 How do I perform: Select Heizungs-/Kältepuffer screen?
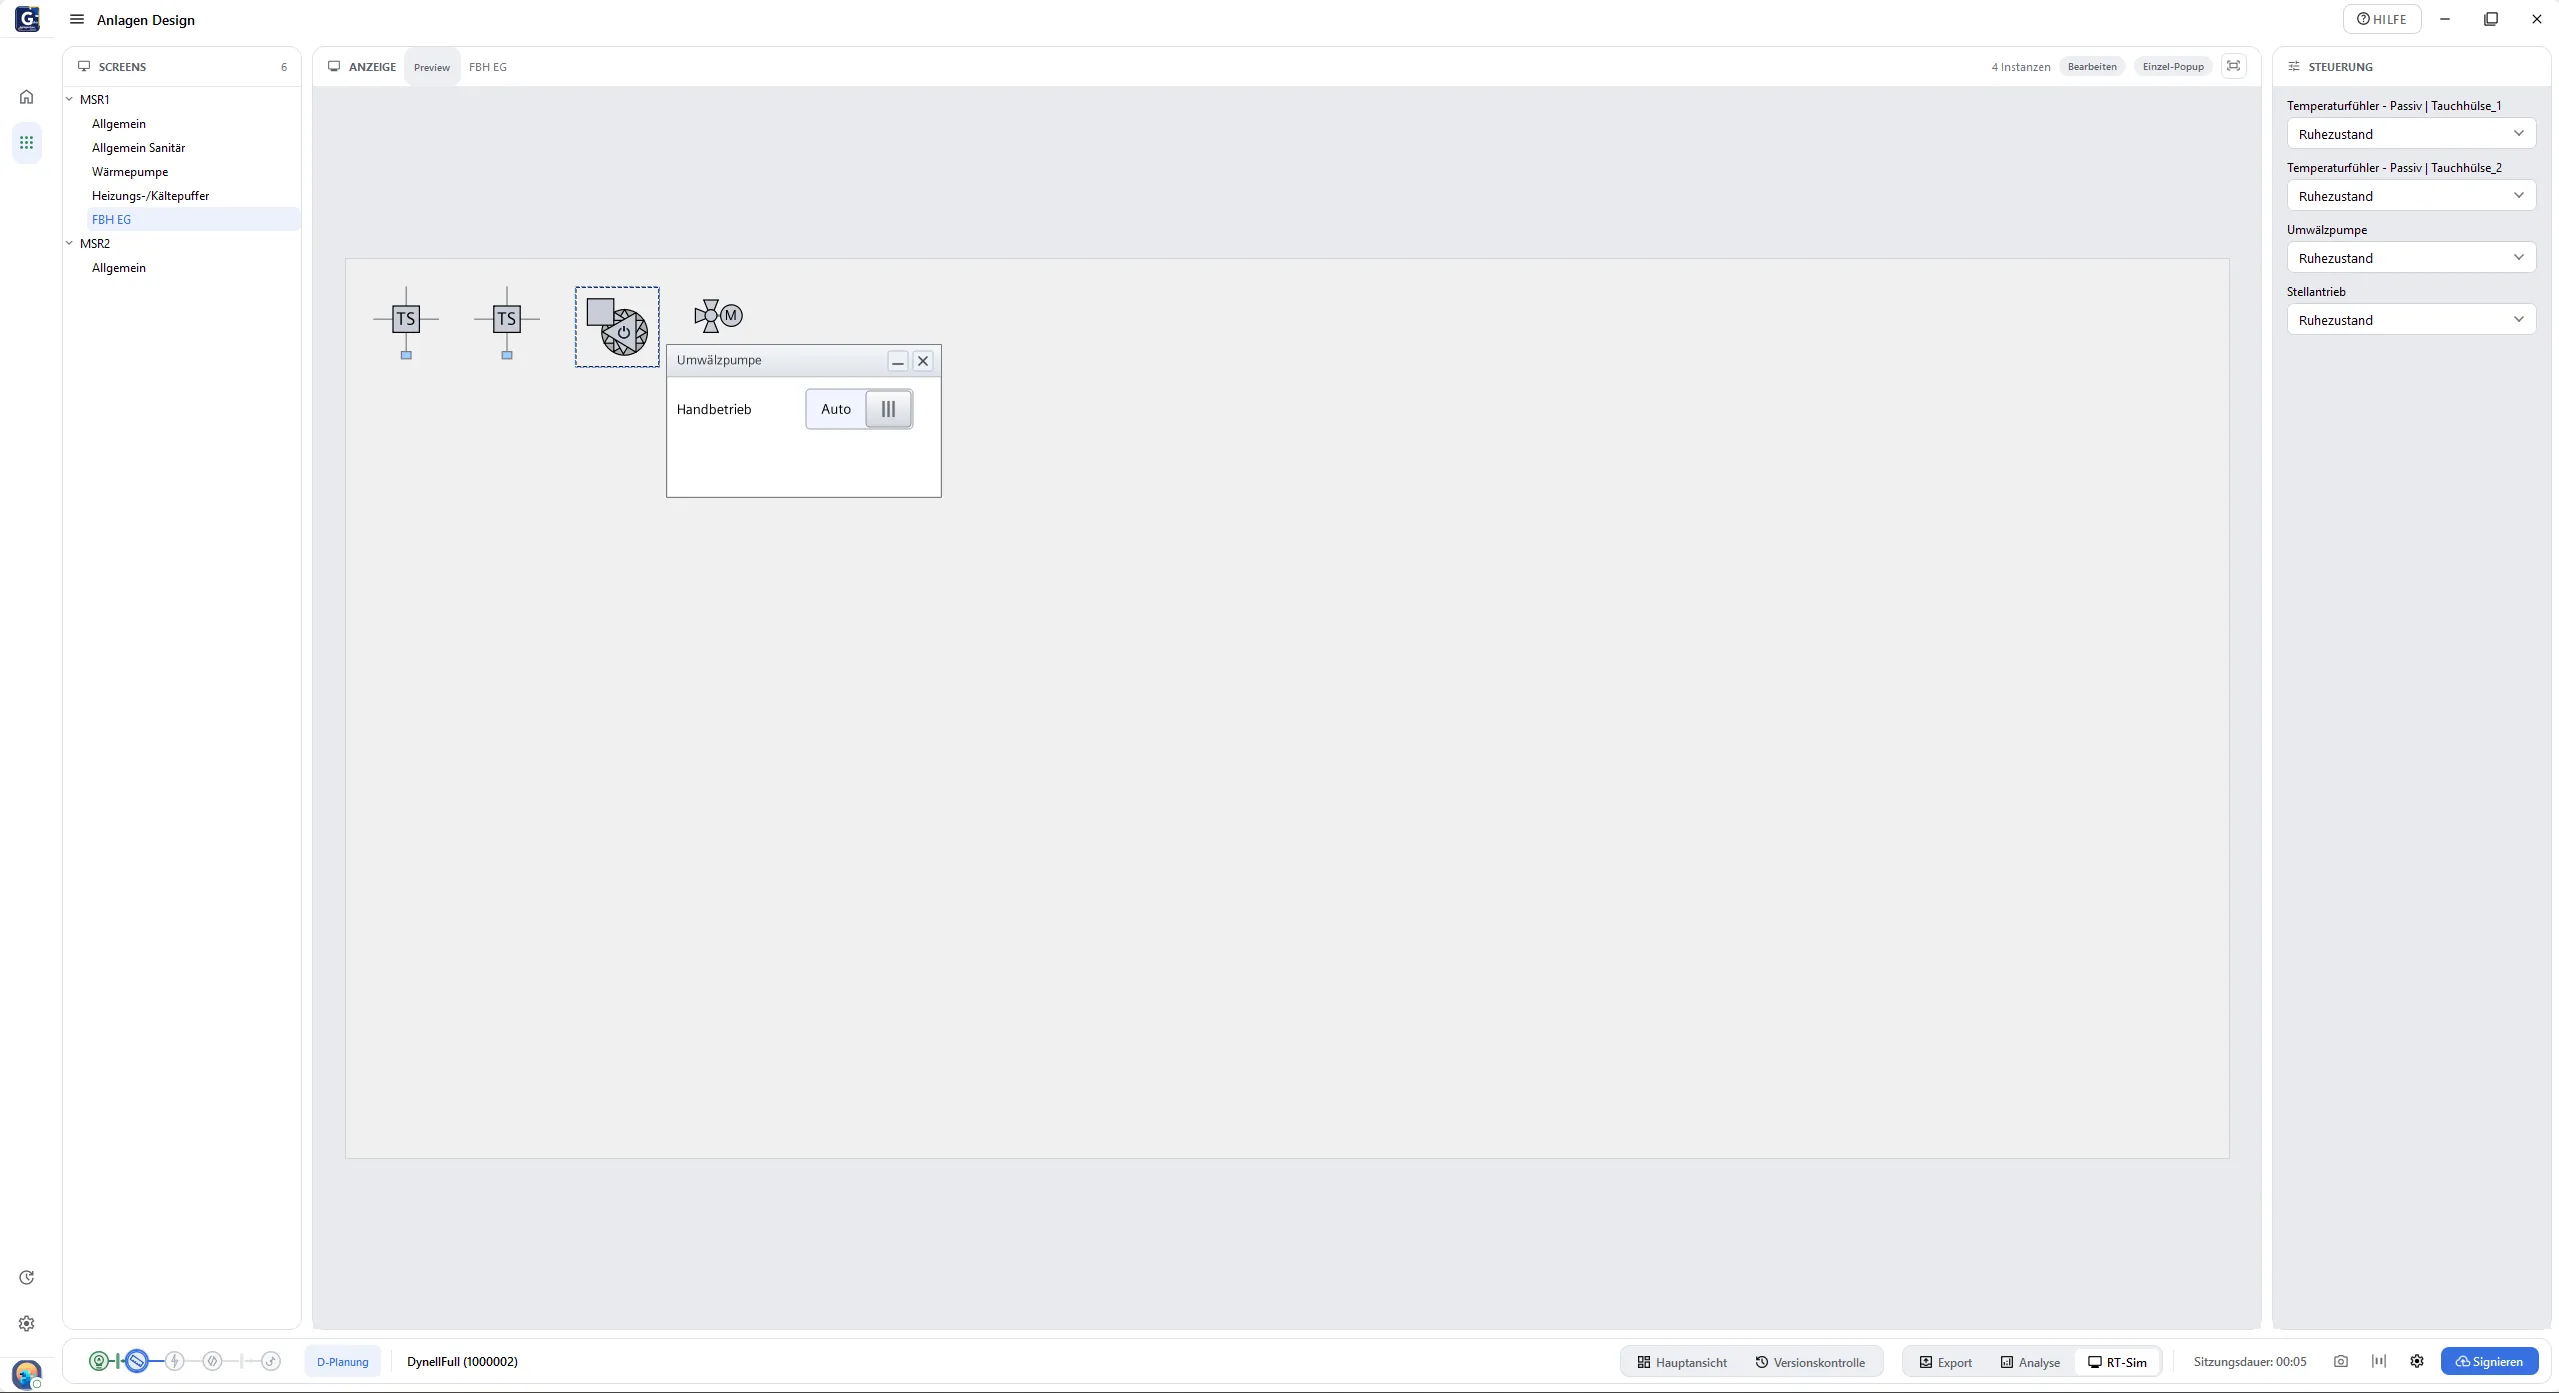coord(150,195)
